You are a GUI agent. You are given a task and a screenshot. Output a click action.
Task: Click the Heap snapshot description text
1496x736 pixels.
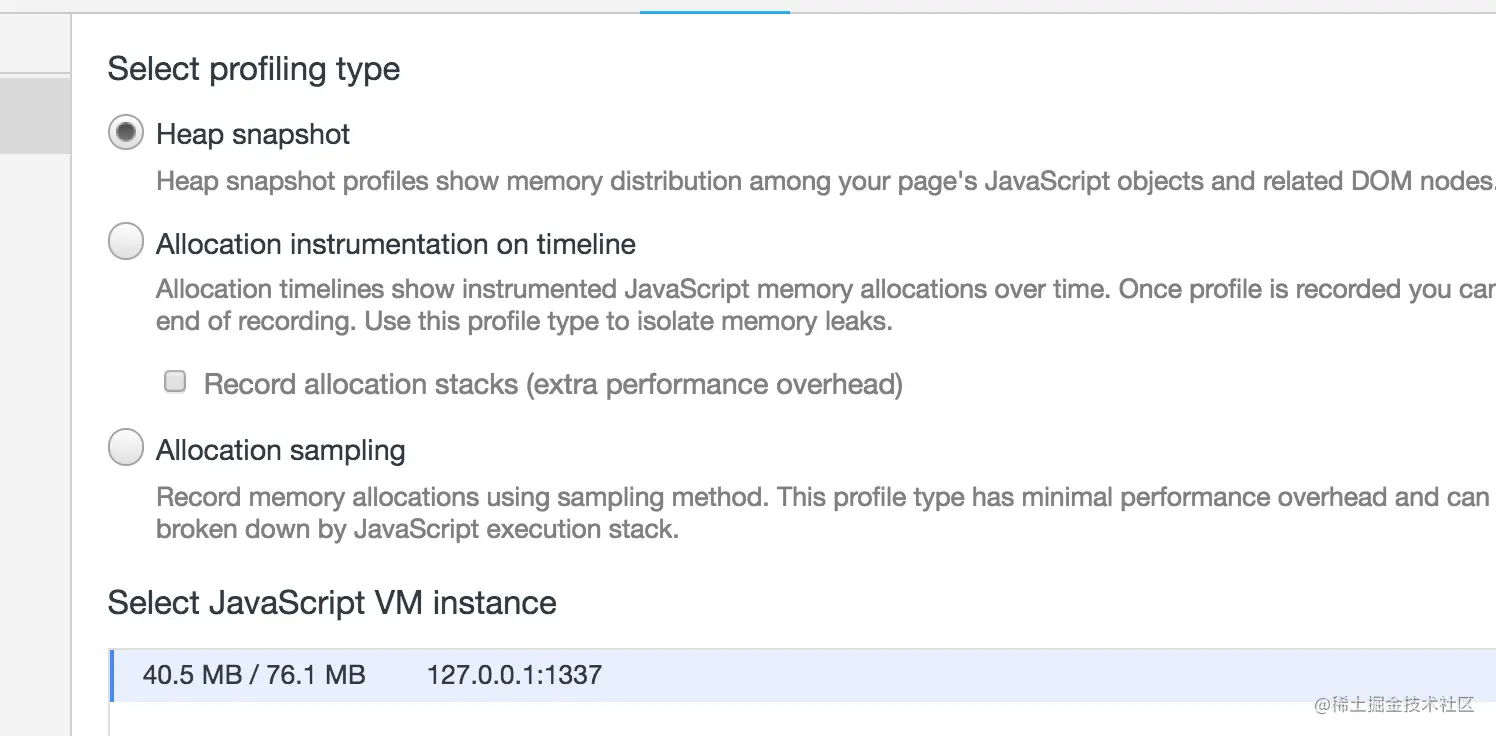[x=800, y=182]
